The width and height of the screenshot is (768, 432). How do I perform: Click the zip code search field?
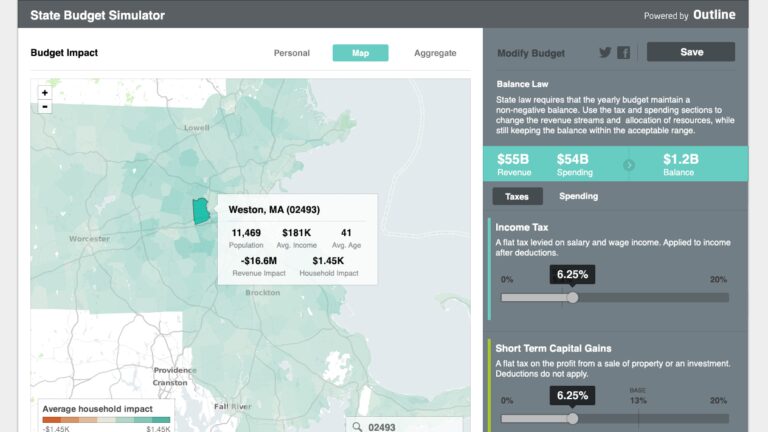click(412, 426)
